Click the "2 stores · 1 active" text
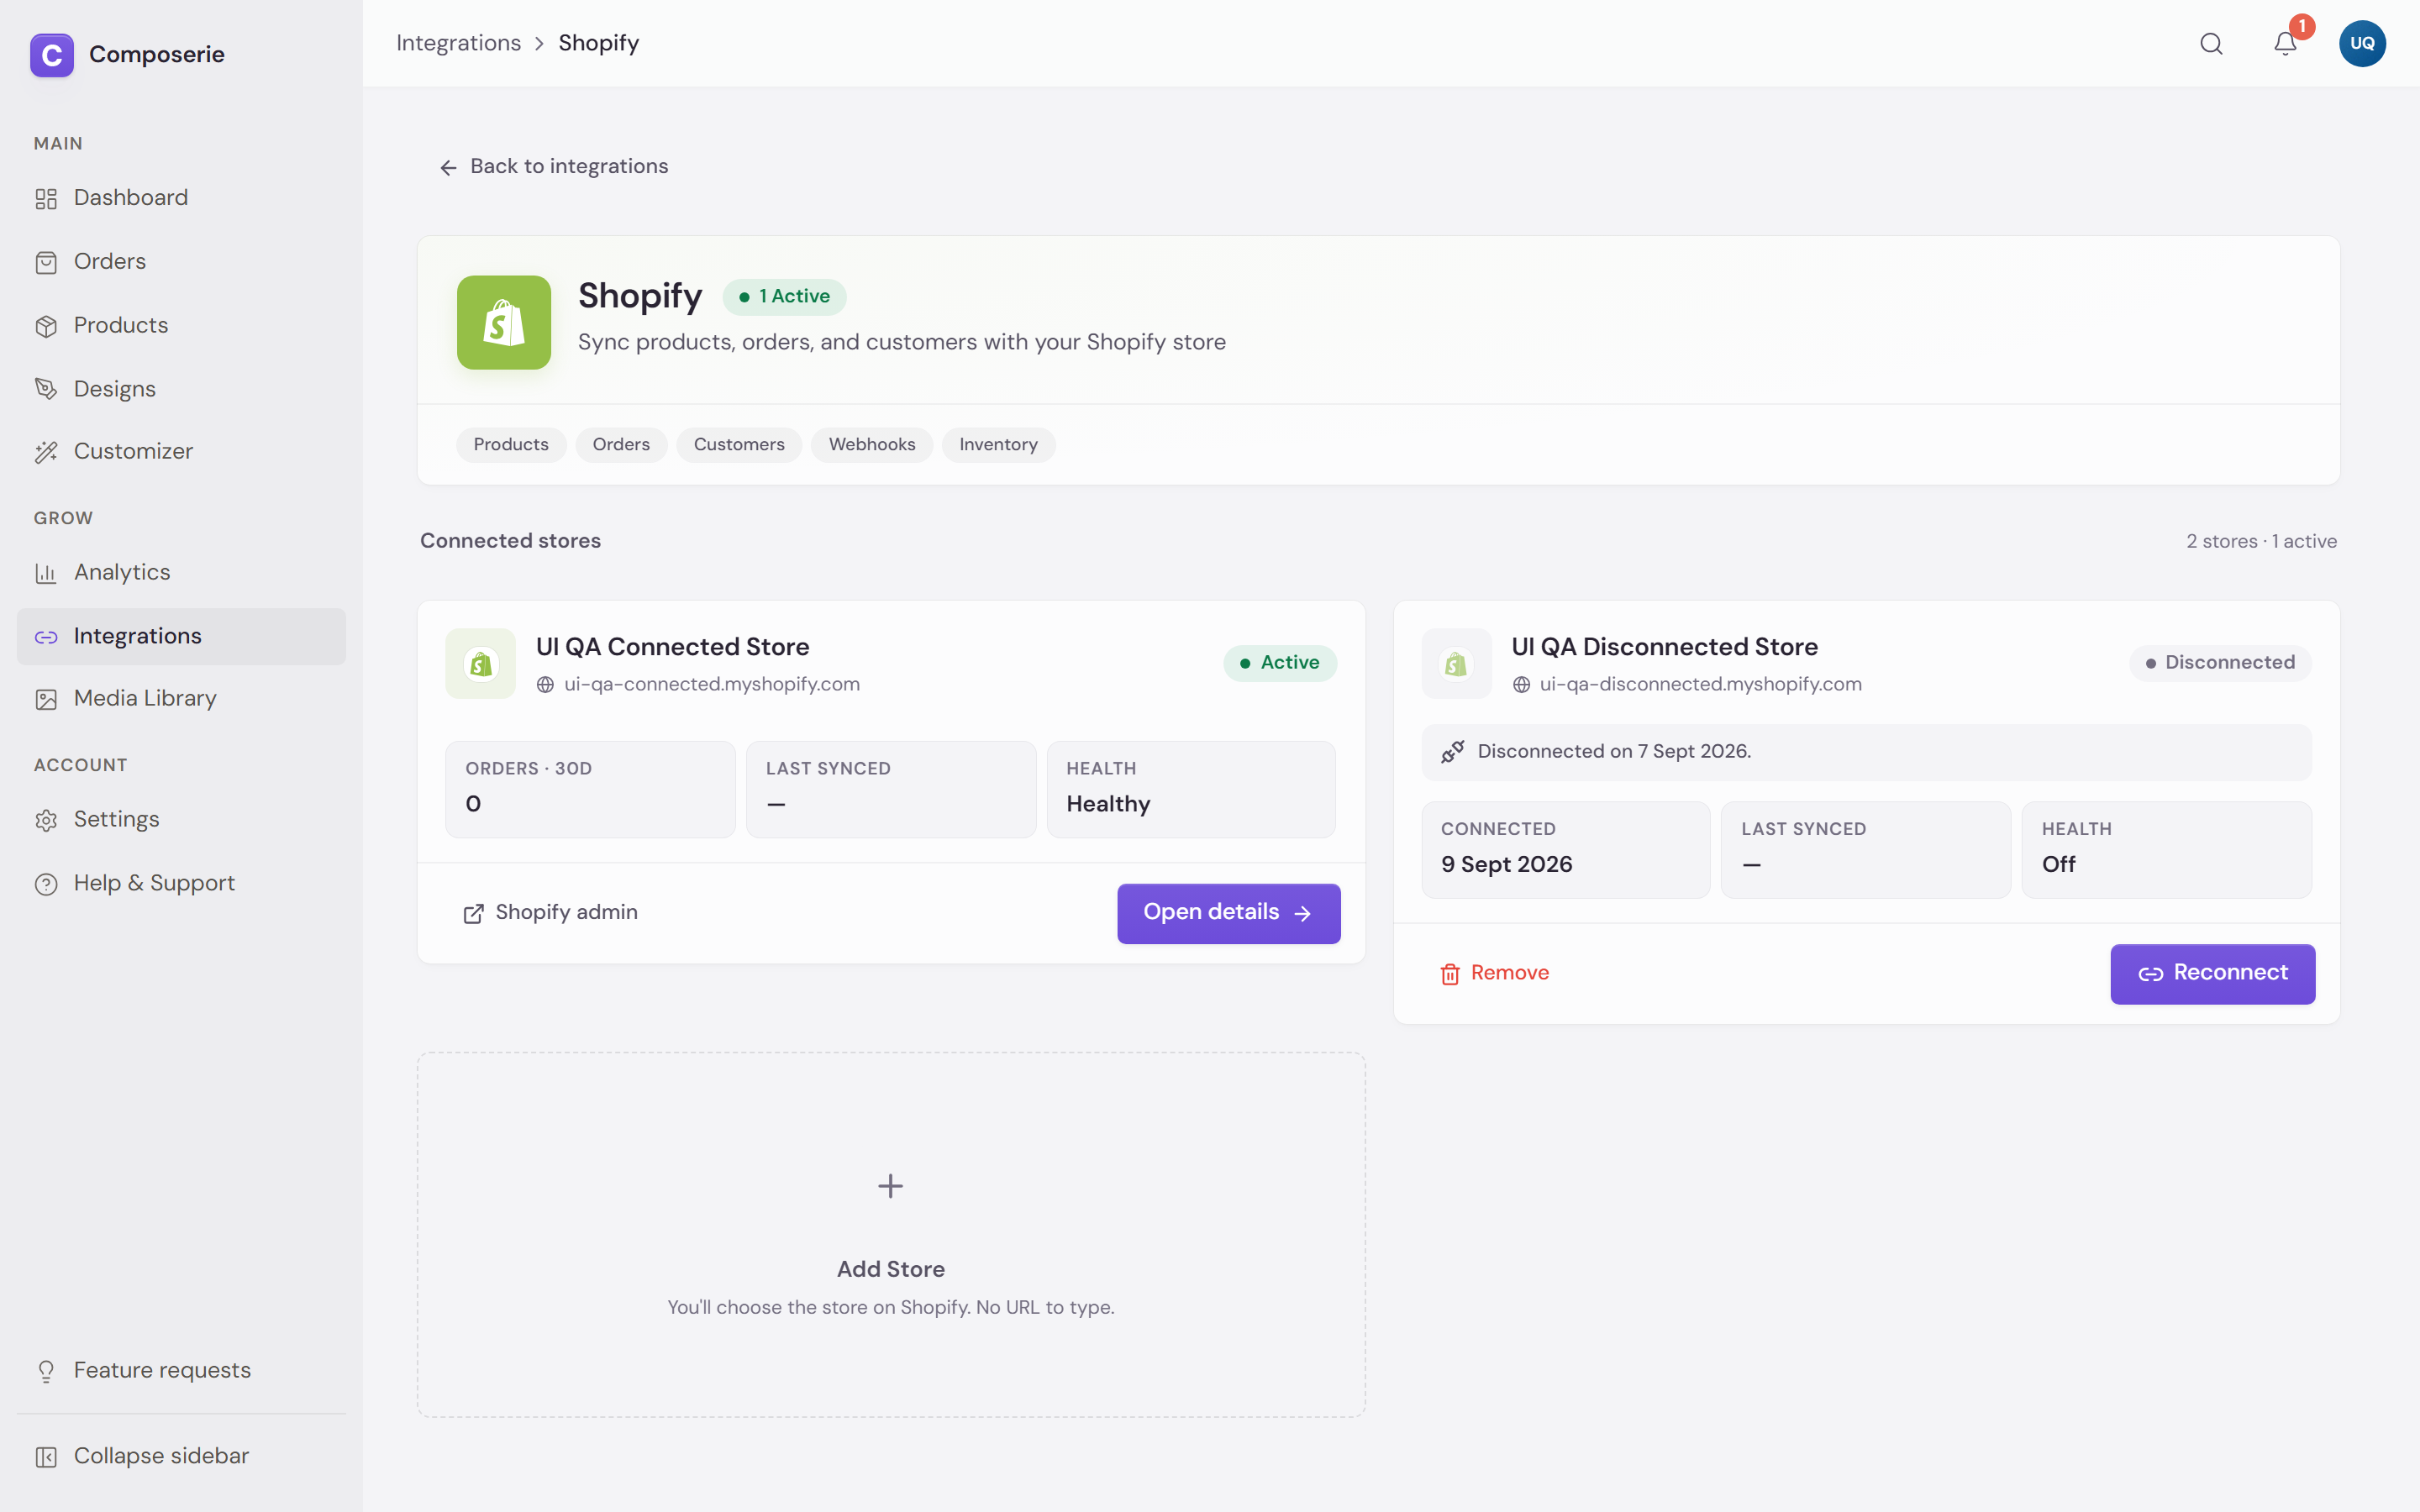The height and width of the screenshot is (1512, 2420). pos(2261,541)
